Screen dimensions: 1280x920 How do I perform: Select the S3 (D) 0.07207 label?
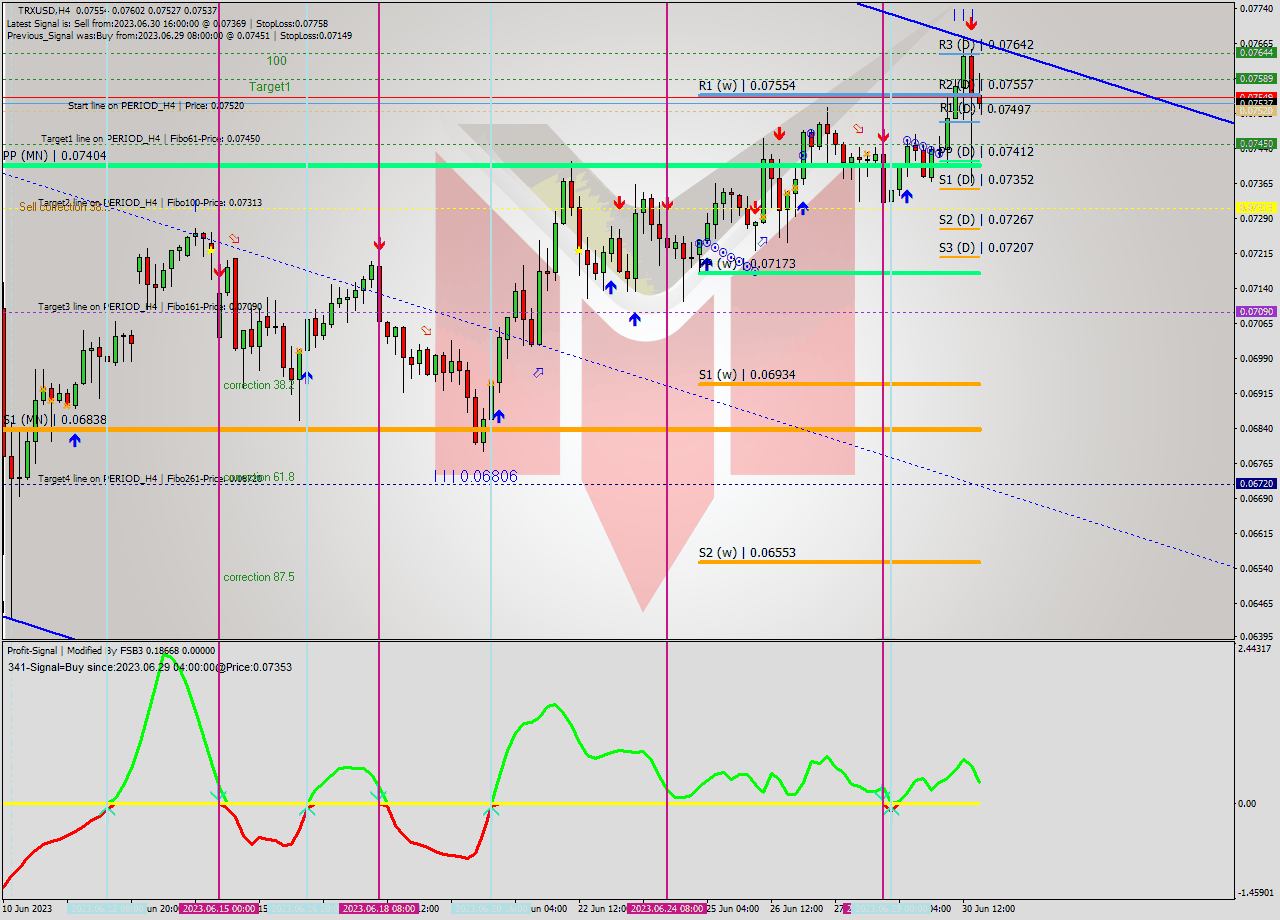pos(986,247)
